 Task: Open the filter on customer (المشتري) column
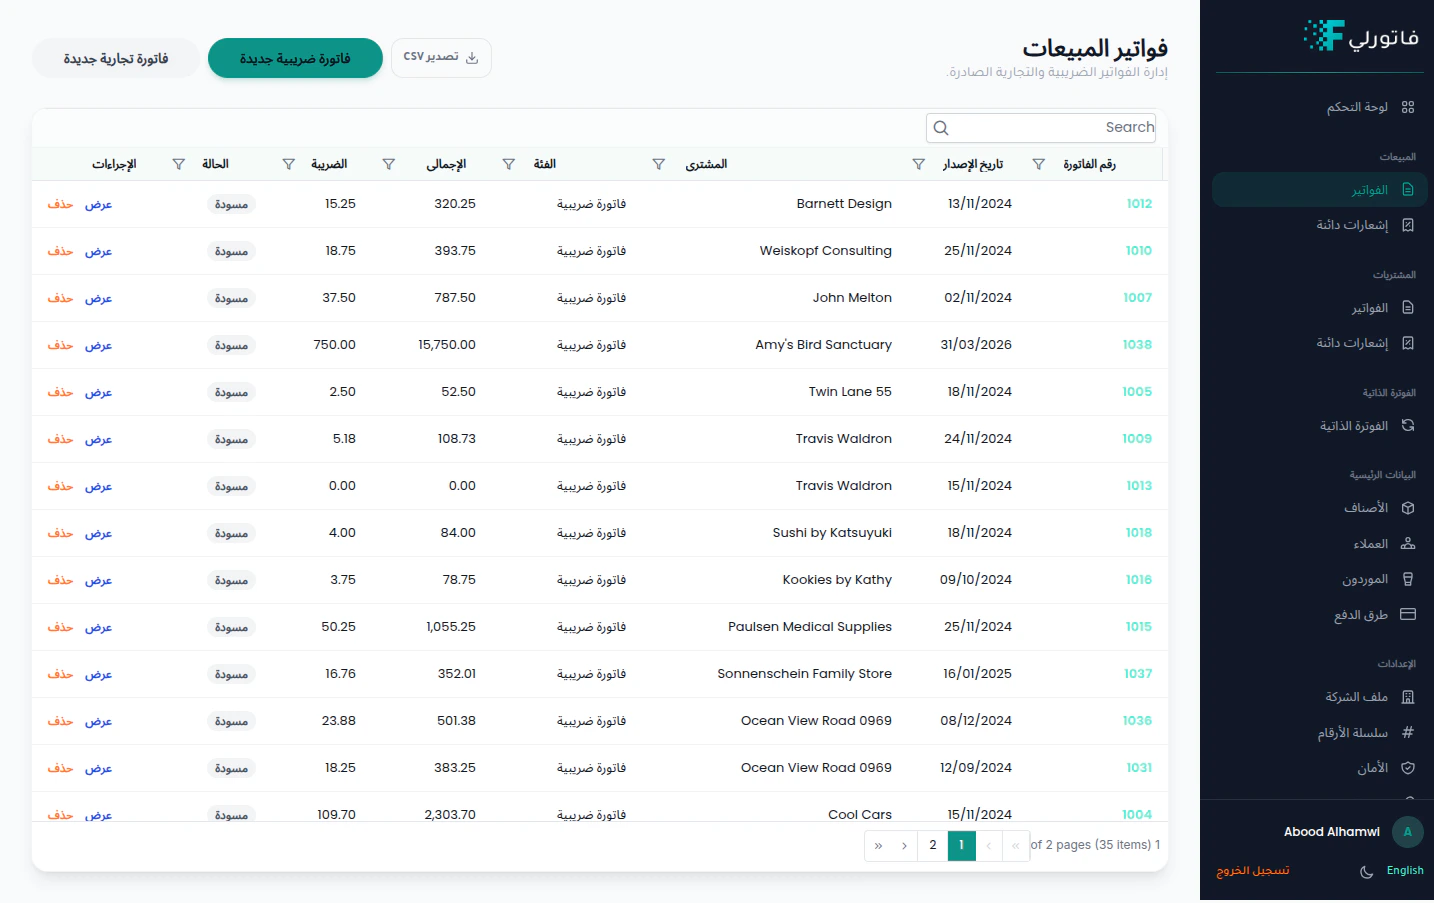pyautogui.click(x=659, y=164)
